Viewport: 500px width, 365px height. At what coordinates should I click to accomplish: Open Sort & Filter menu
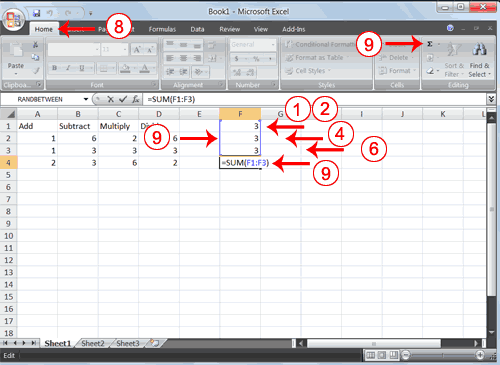[x=454, y=59]
